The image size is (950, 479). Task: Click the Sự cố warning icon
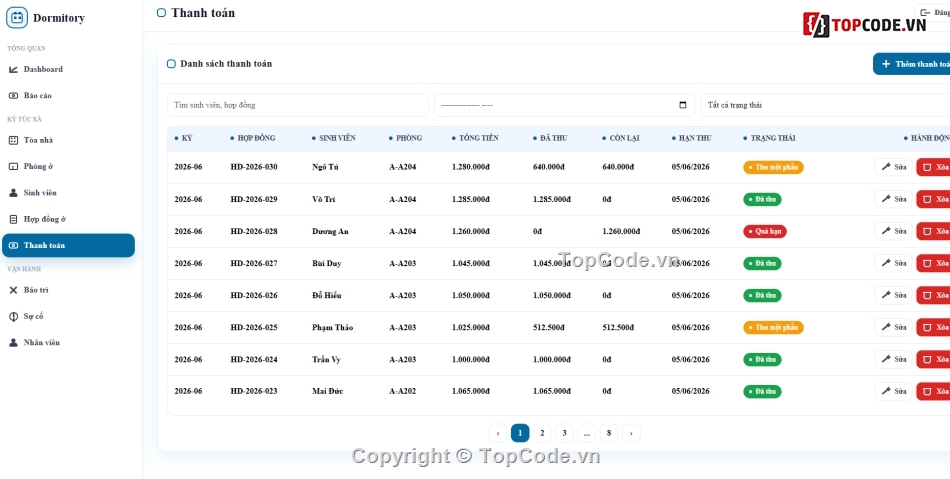pyautogui.click(x=13, y=316)
